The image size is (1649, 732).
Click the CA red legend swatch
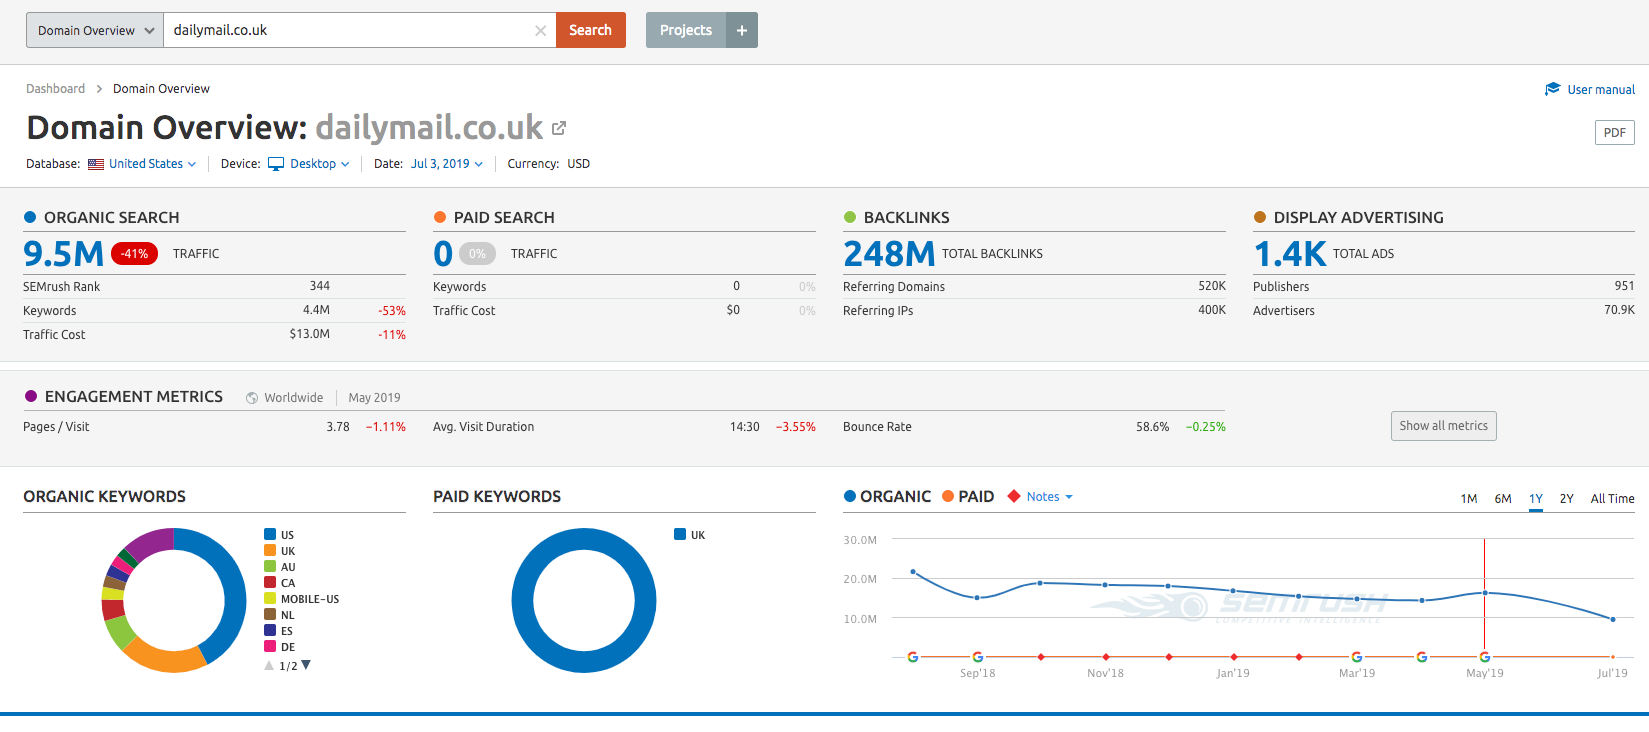tap(270, 583)
